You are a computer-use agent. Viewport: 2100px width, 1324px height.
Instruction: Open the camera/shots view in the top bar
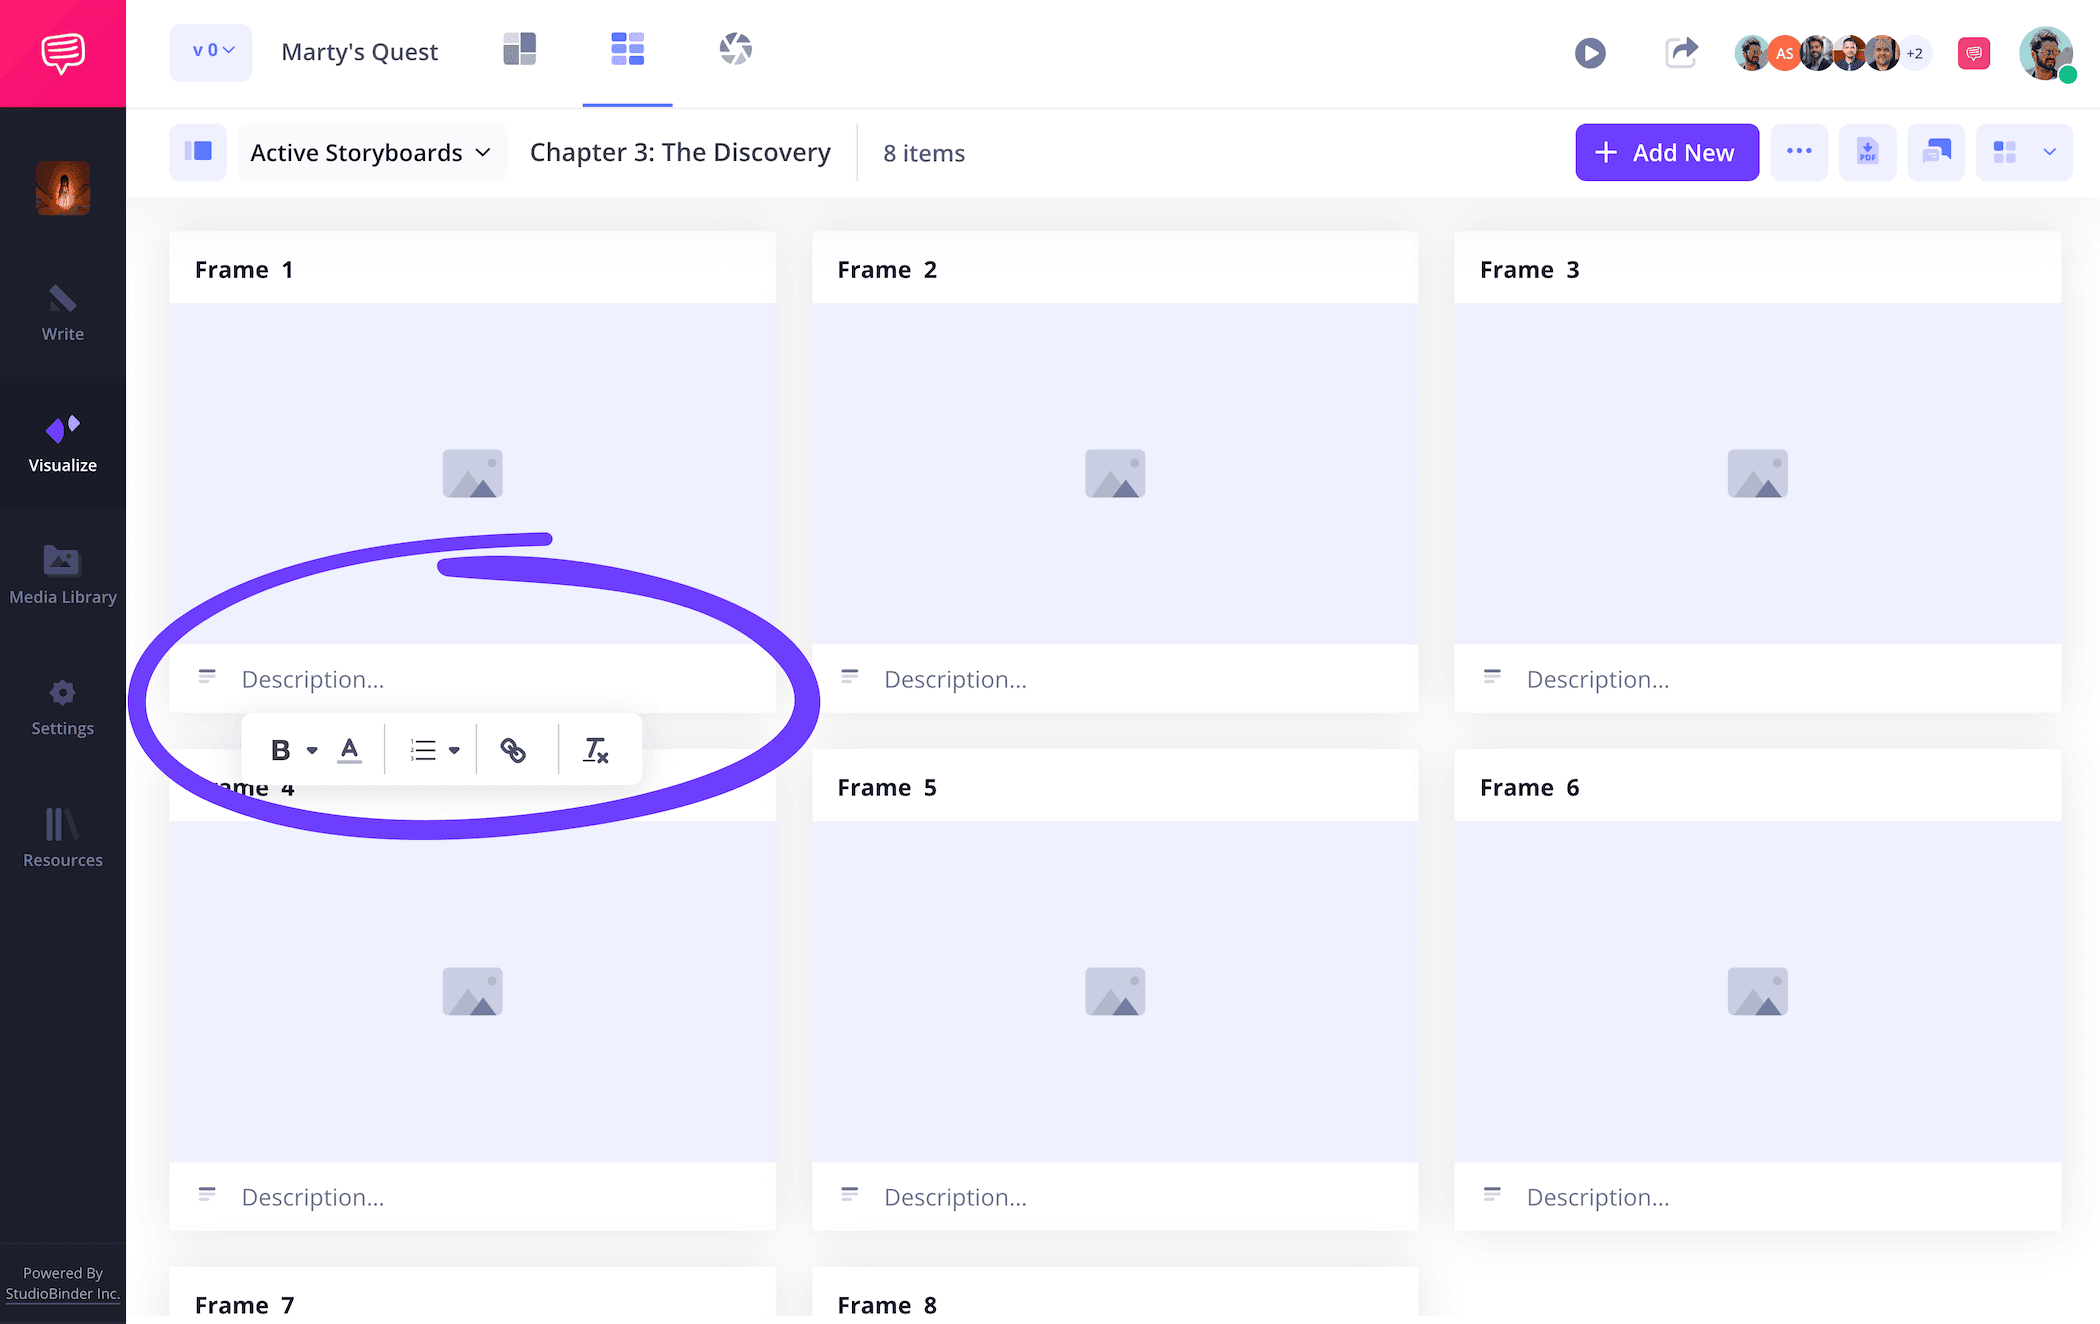coord(735,48)
